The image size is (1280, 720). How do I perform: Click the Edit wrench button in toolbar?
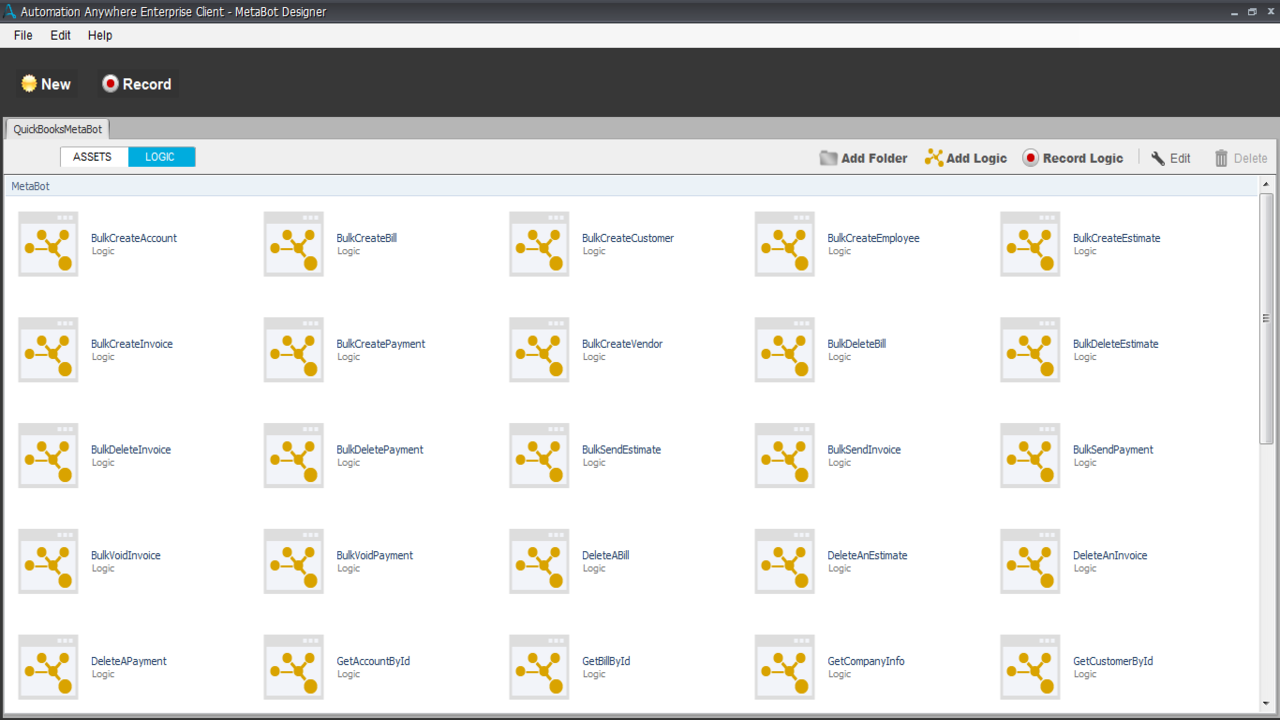coord(1171,158)
